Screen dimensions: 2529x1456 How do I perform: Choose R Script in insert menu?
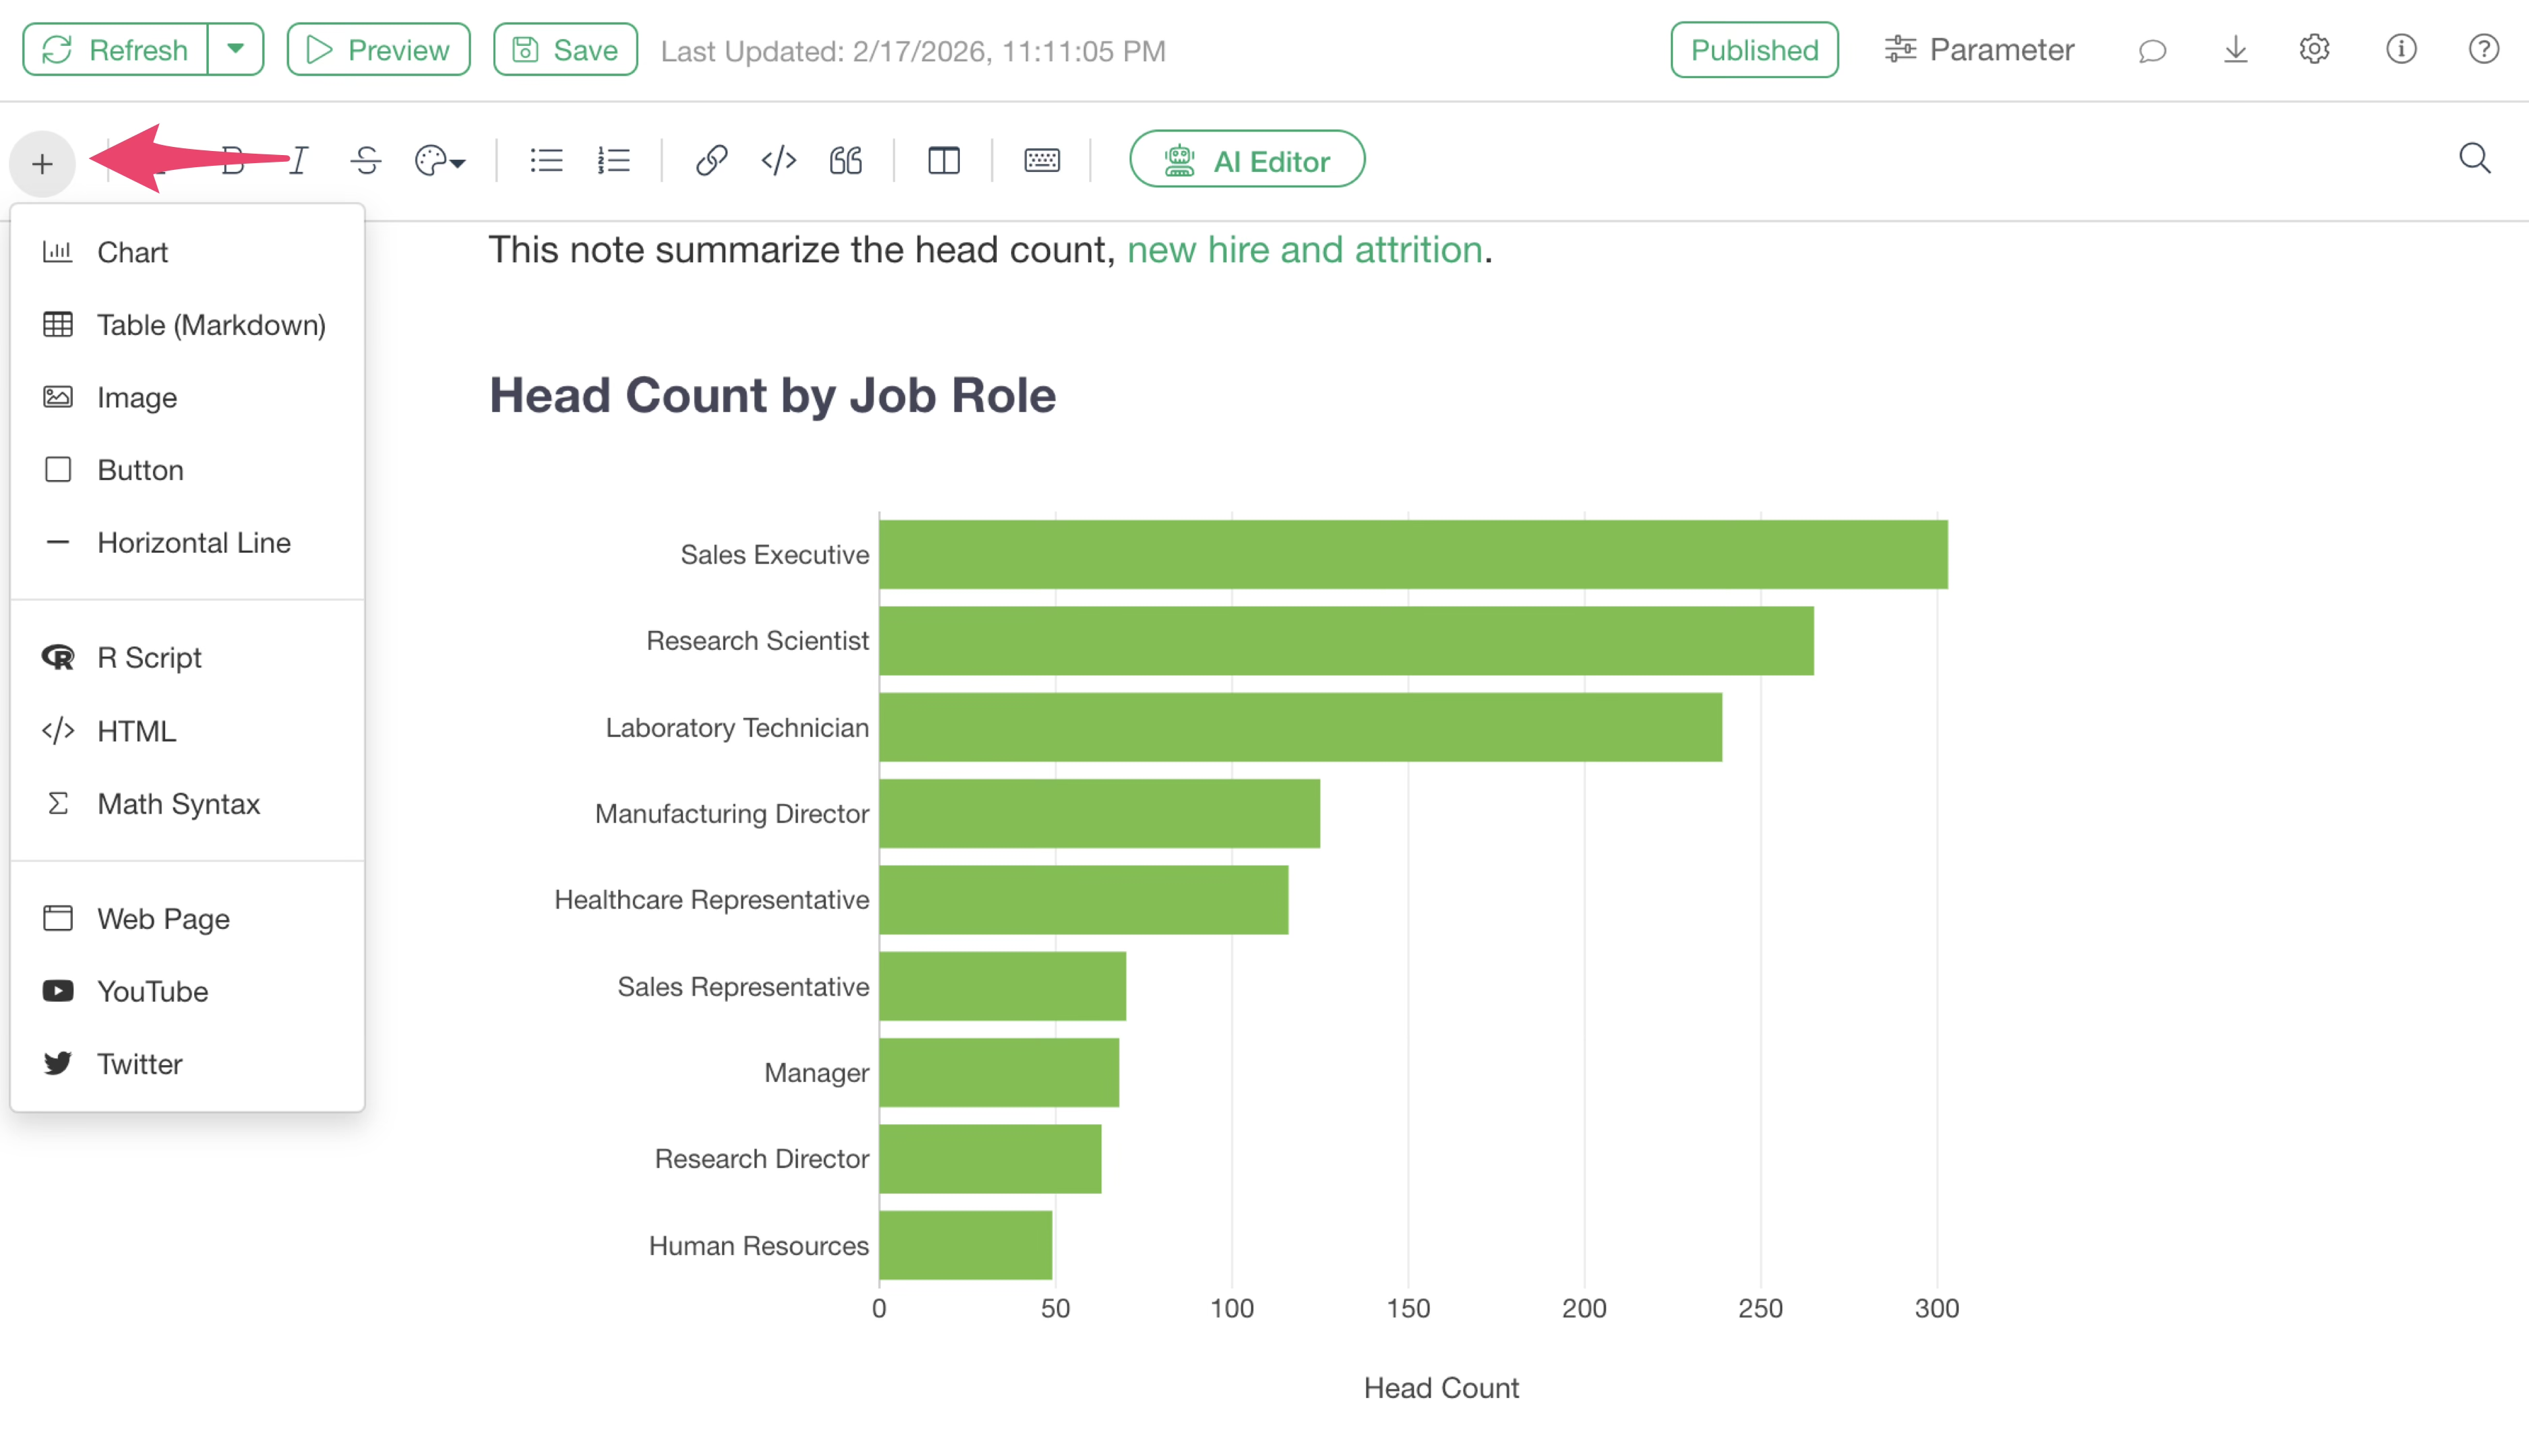tap(149, 657)
